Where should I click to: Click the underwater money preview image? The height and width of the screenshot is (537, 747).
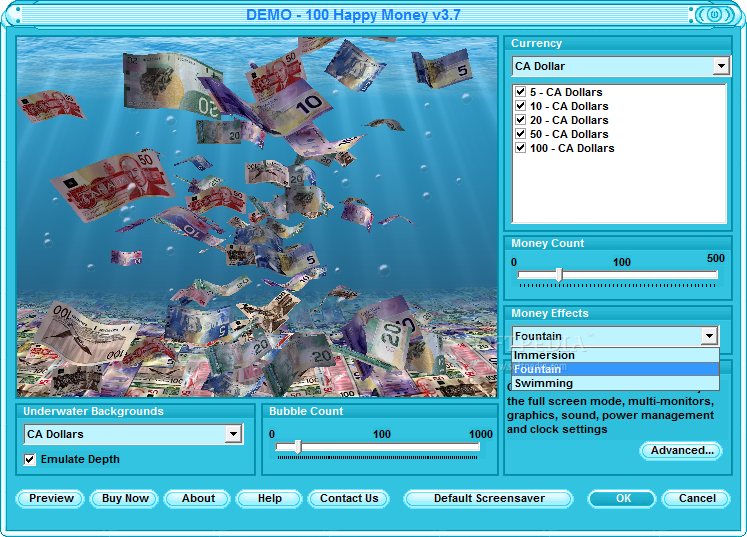[257, 217]
